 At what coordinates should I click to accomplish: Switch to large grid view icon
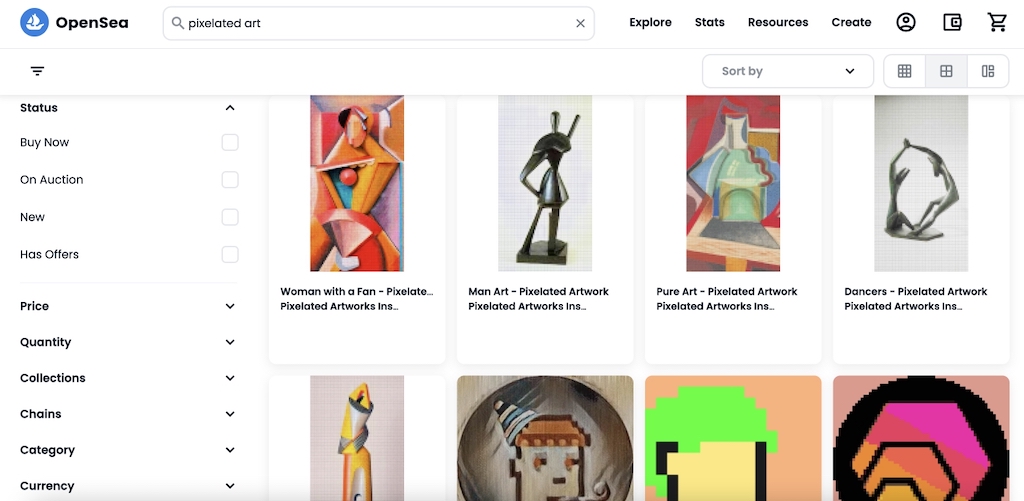(946, 71)
